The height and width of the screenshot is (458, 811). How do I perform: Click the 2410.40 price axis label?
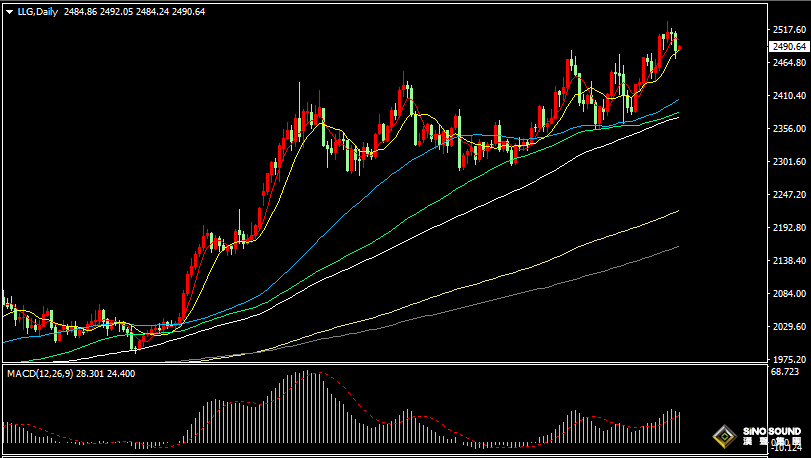788,96
